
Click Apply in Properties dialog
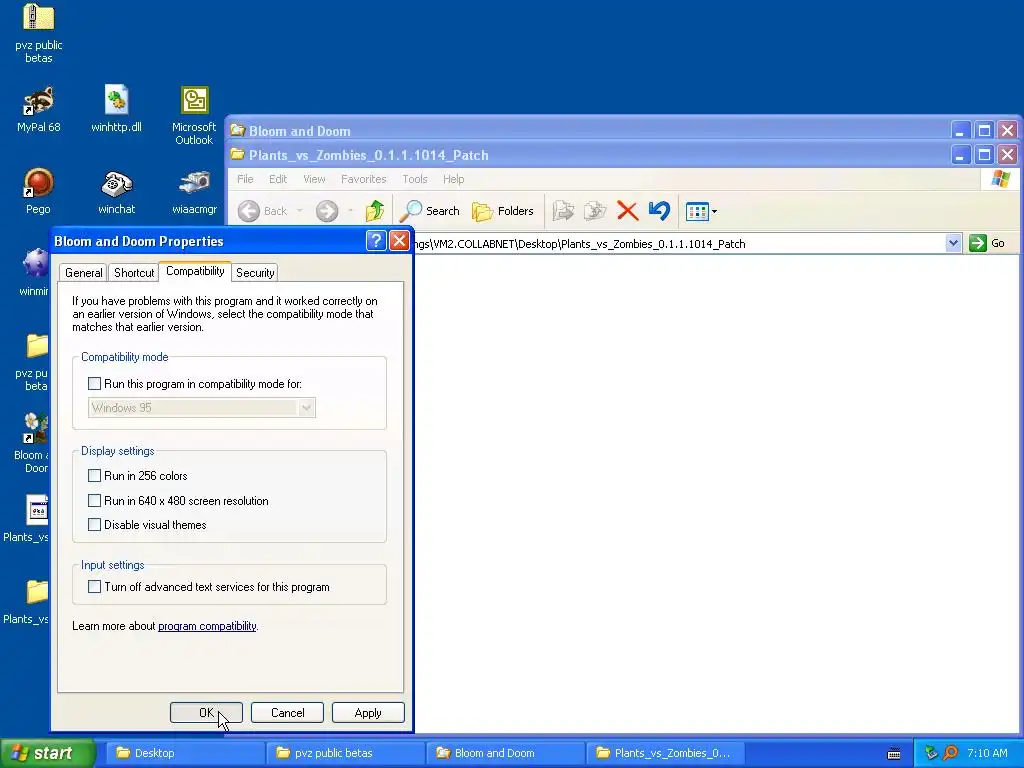click(368, 712)
